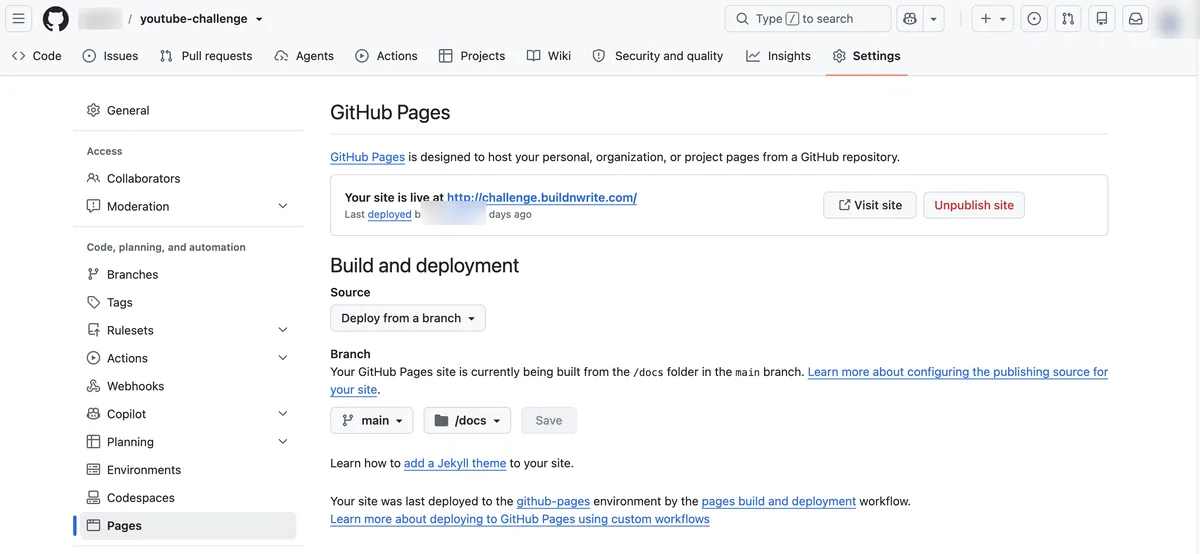Screen dimensions: 1200x554
Task: Click the red Unpublish site button
Action: (x=974, y=205)
